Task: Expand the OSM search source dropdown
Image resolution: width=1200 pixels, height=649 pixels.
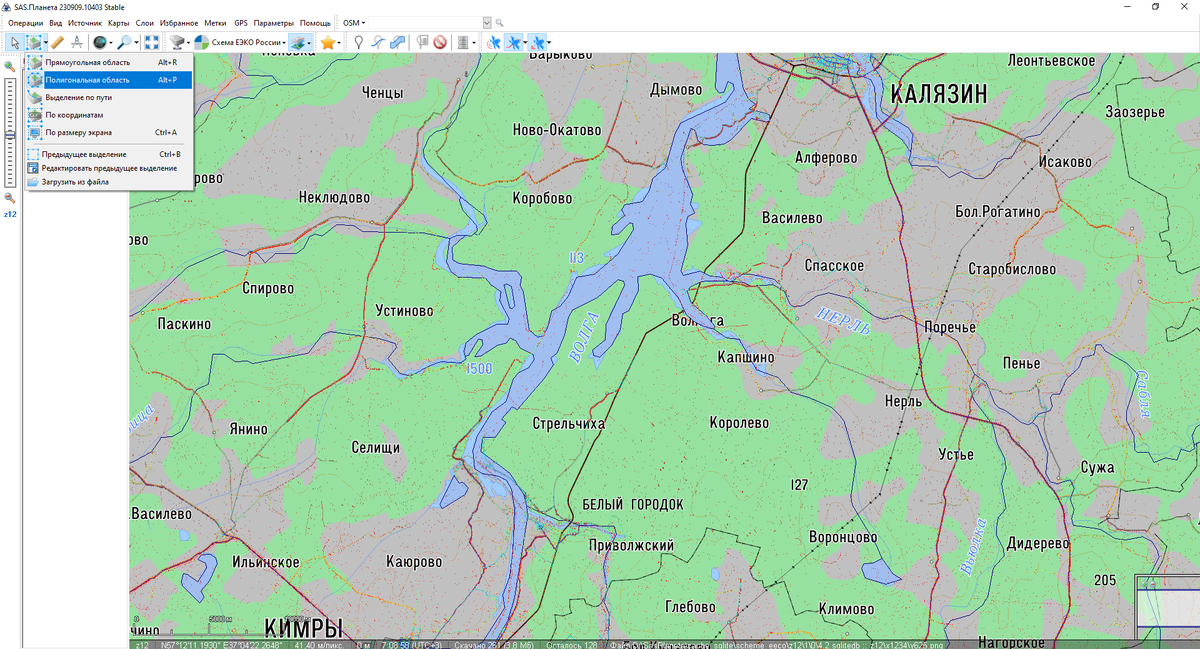Action: coord(353,22)
